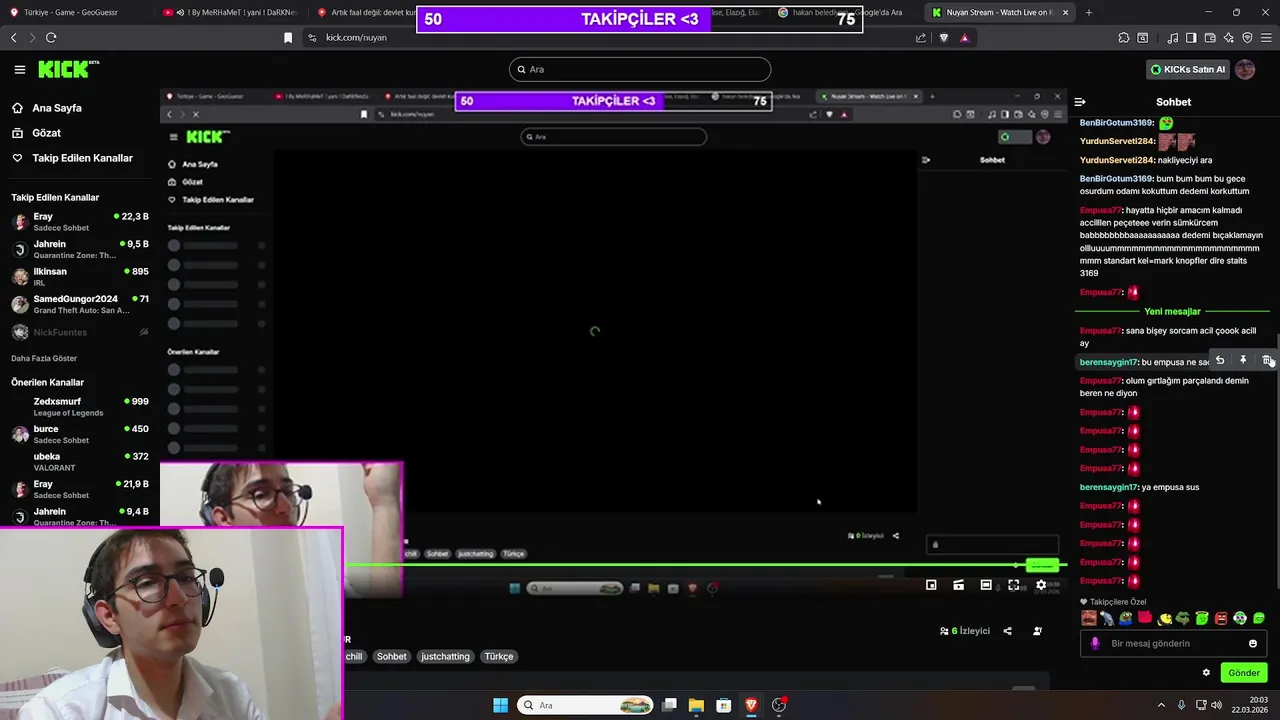This screenshot has width=1280, height=720.
Task: Open Brave main menu button
Action: [x=1266, y=37]
